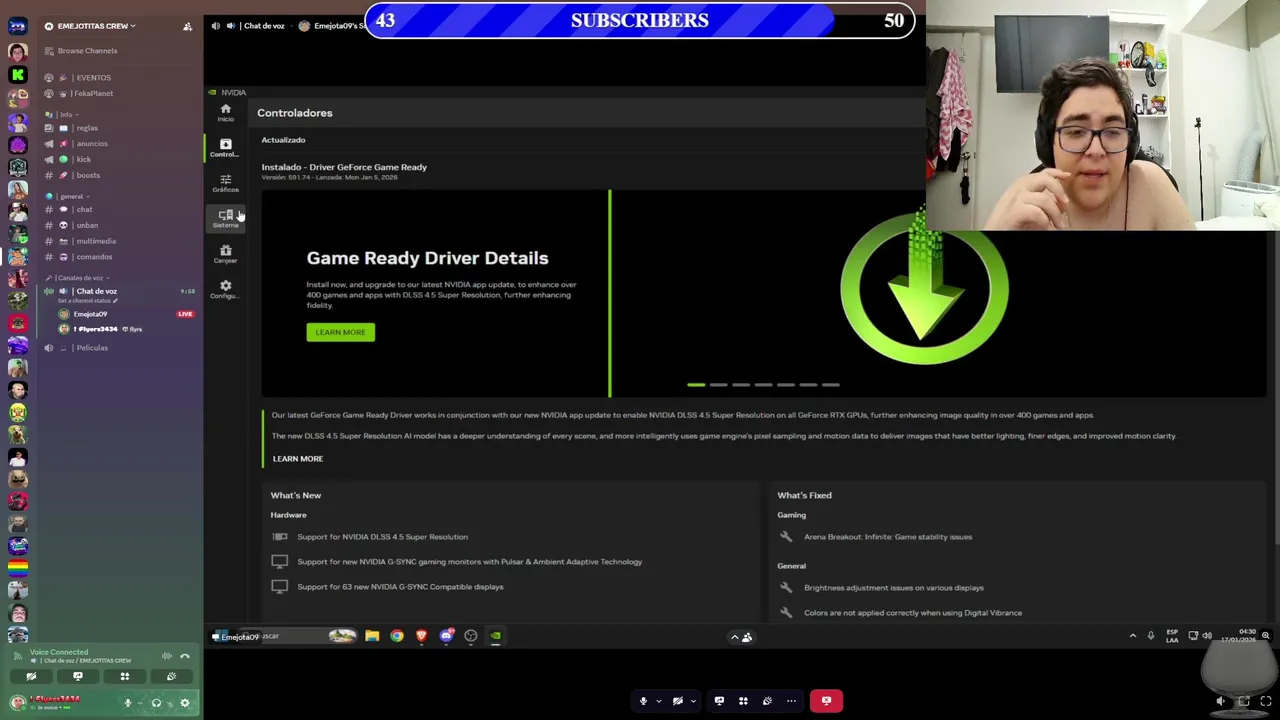Image resolution: width=1280 pixels, height=720 pixels.
Task: Deafen headphones in Discord user panel
Action: (156, 703)
